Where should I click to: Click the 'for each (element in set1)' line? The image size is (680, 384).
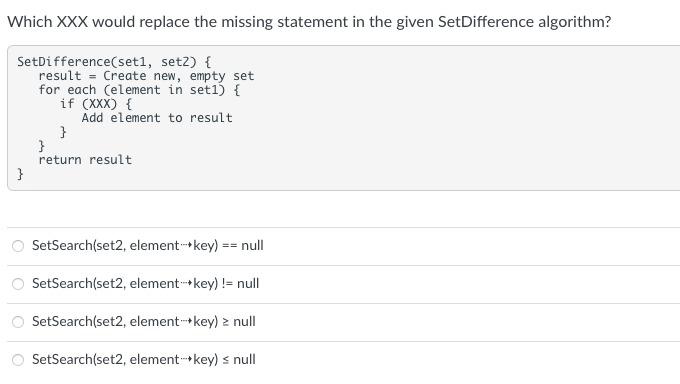tap(139, 90)
